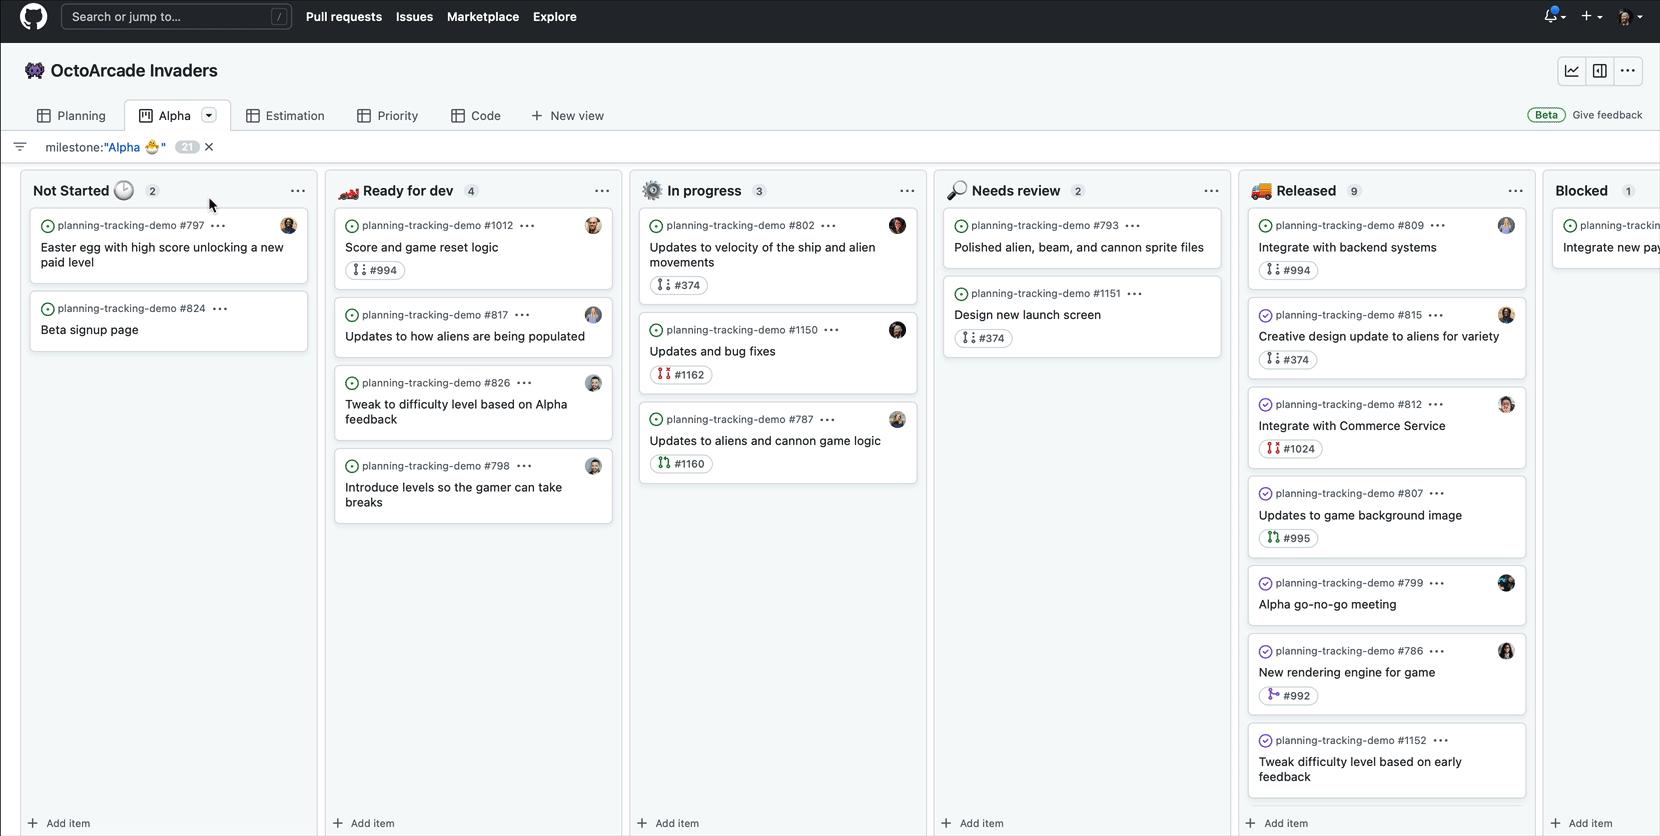The height and width of the screenshot is (836, 1660).
Task: Click the filter icon beside milestone filter
Action: tap(20, 147)
